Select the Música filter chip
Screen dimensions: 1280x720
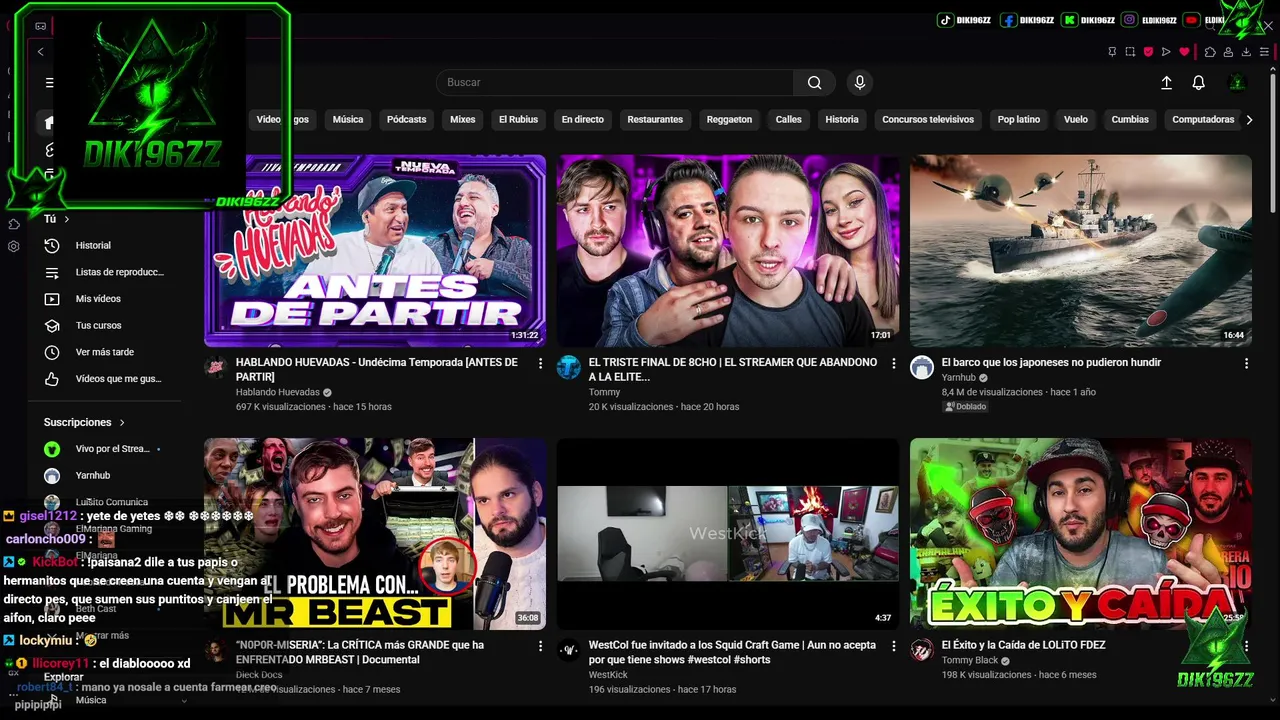click(x=348, y=120)
